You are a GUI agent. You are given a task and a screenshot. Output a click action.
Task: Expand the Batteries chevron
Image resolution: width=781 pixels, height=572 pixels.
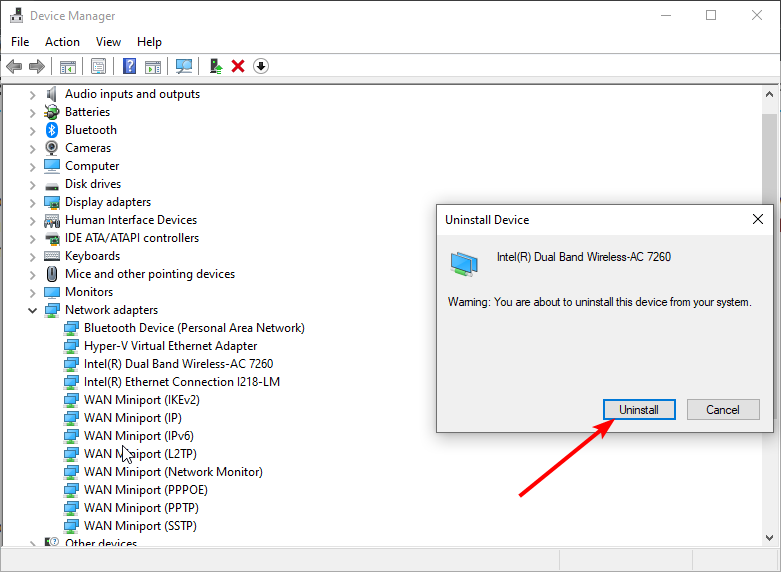point(32,113)
